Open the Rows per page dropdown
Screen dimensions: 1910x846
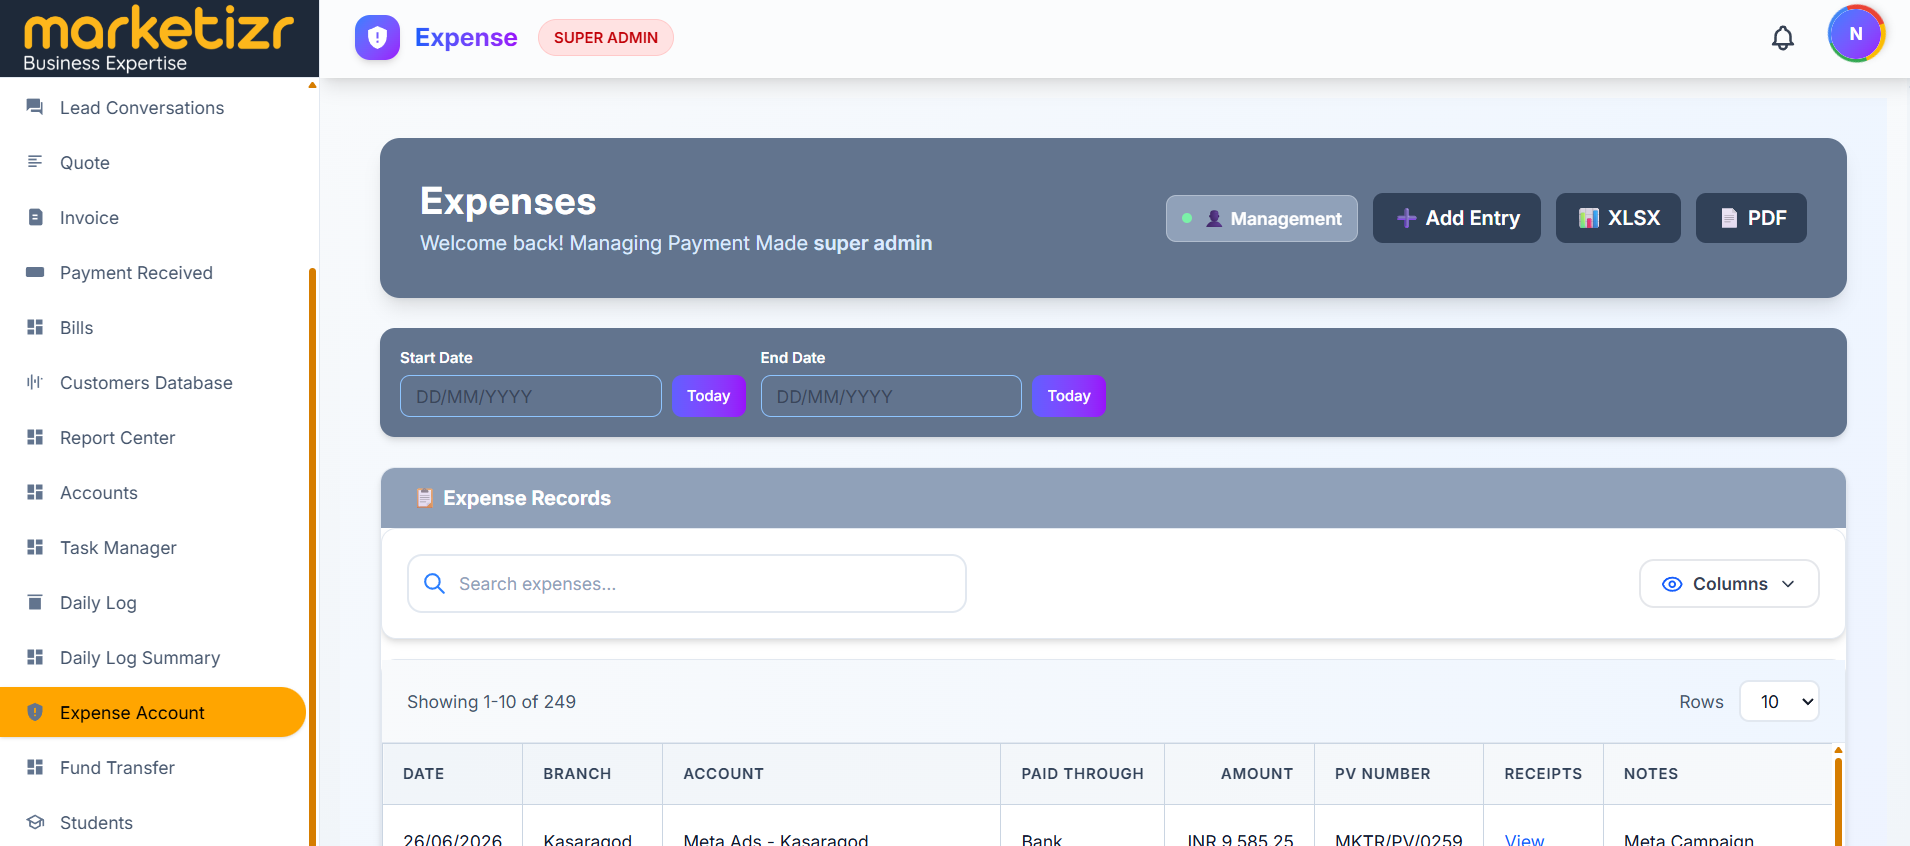coord(1779,702)
